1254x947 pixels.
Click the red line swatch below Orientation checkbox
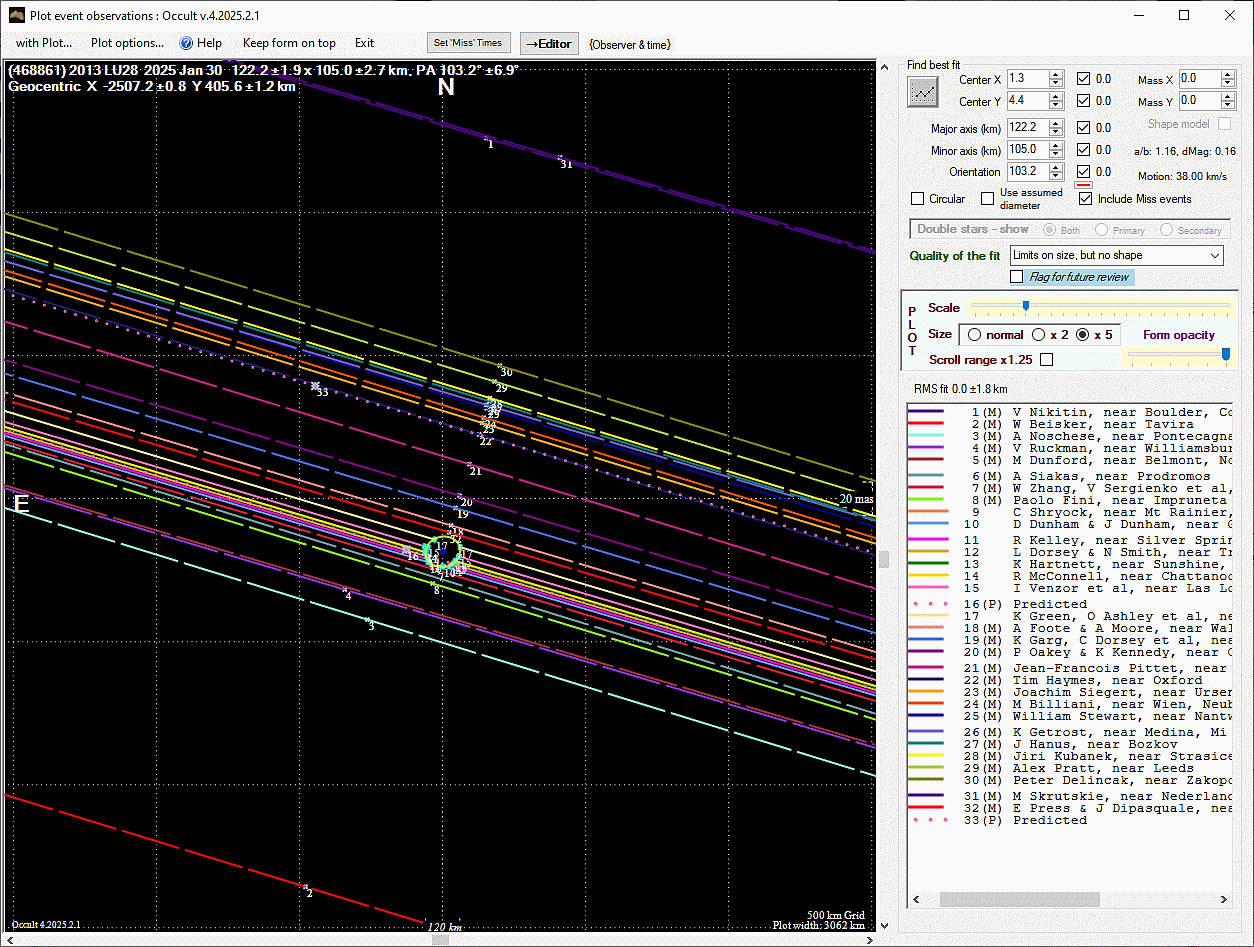[1082, 185]
